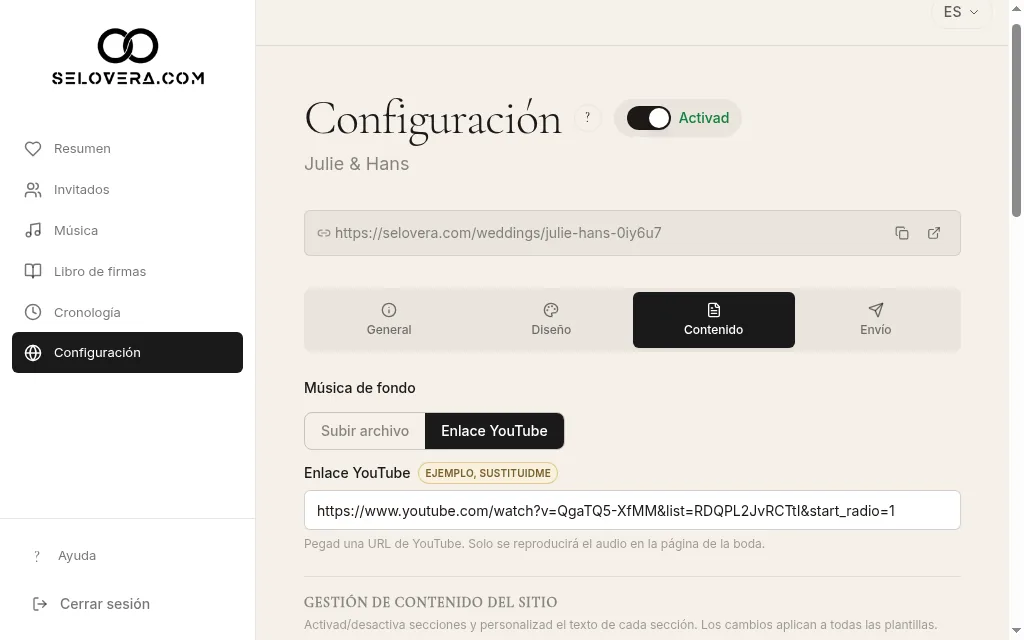Click the music note icon beside Música

[33, 231]
